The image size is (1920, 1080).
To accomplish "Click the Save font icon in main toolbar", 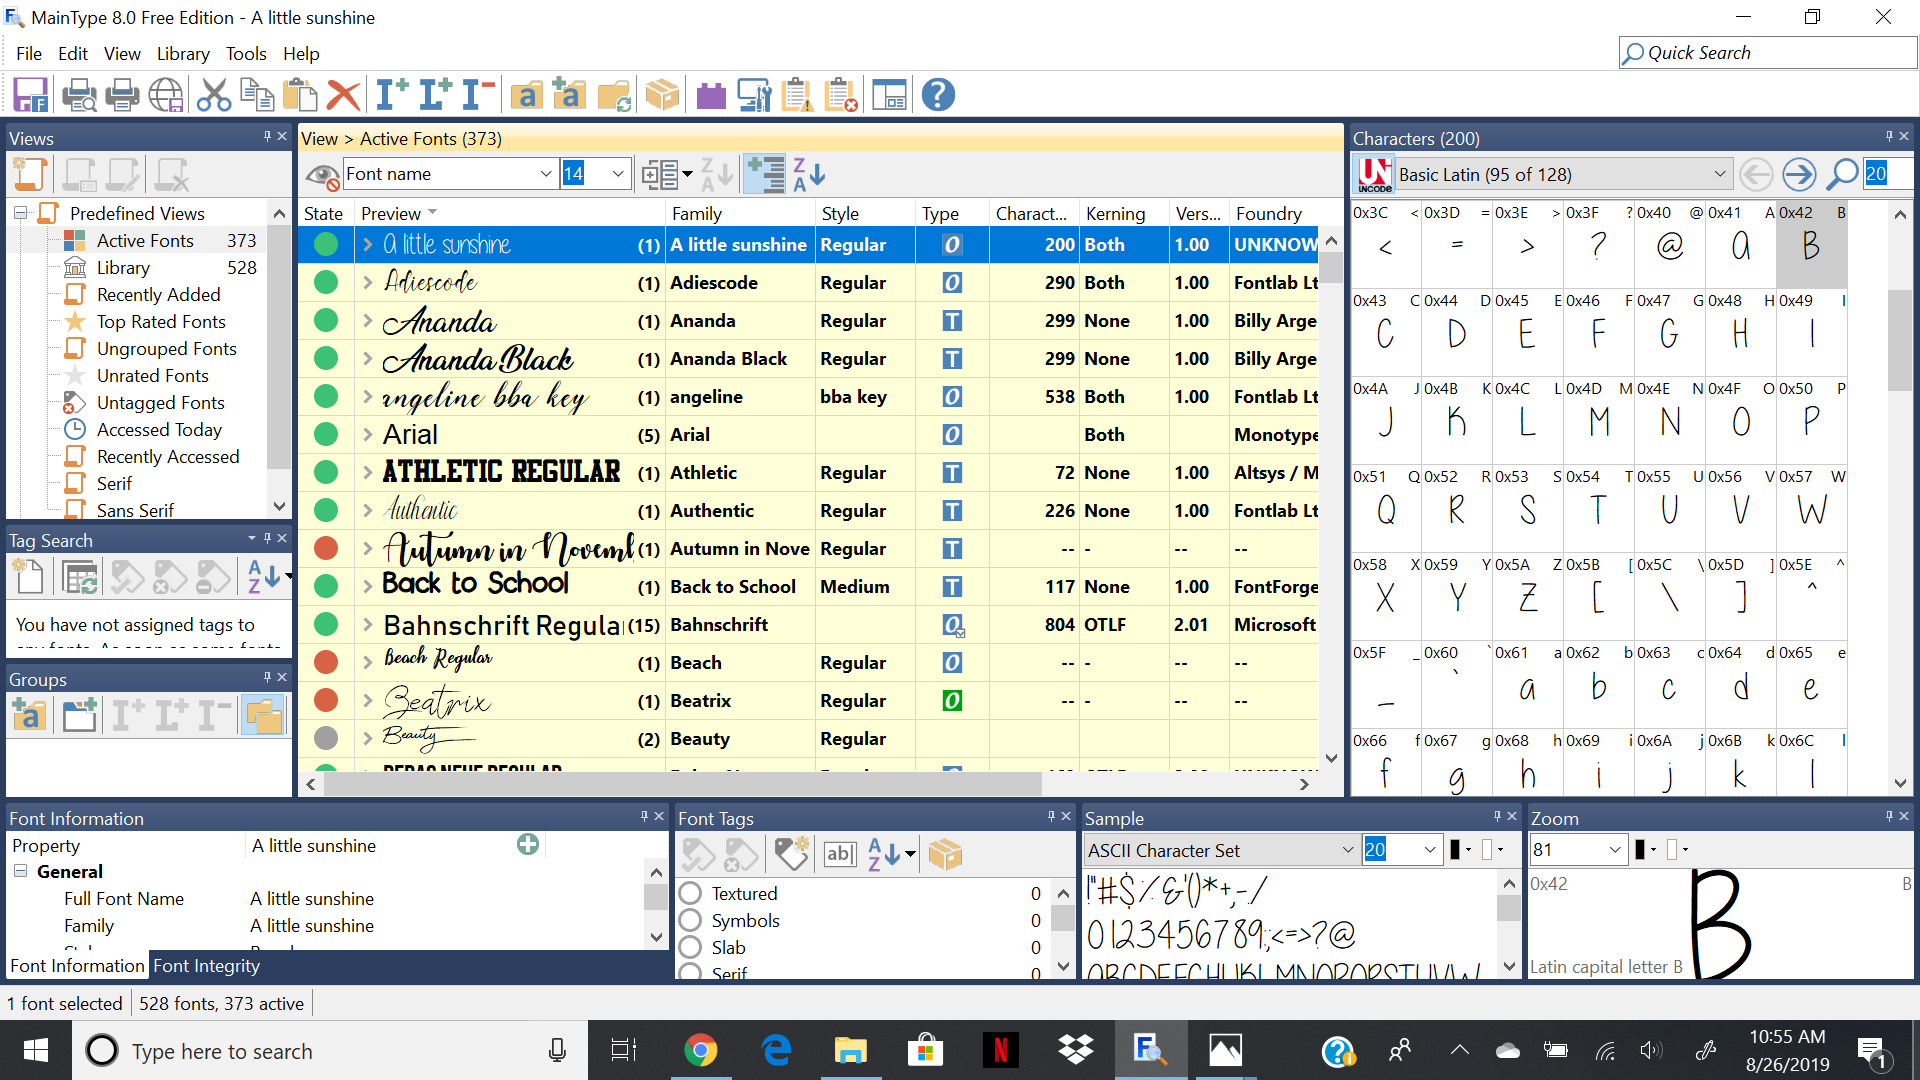I will [x=30, y=95].
